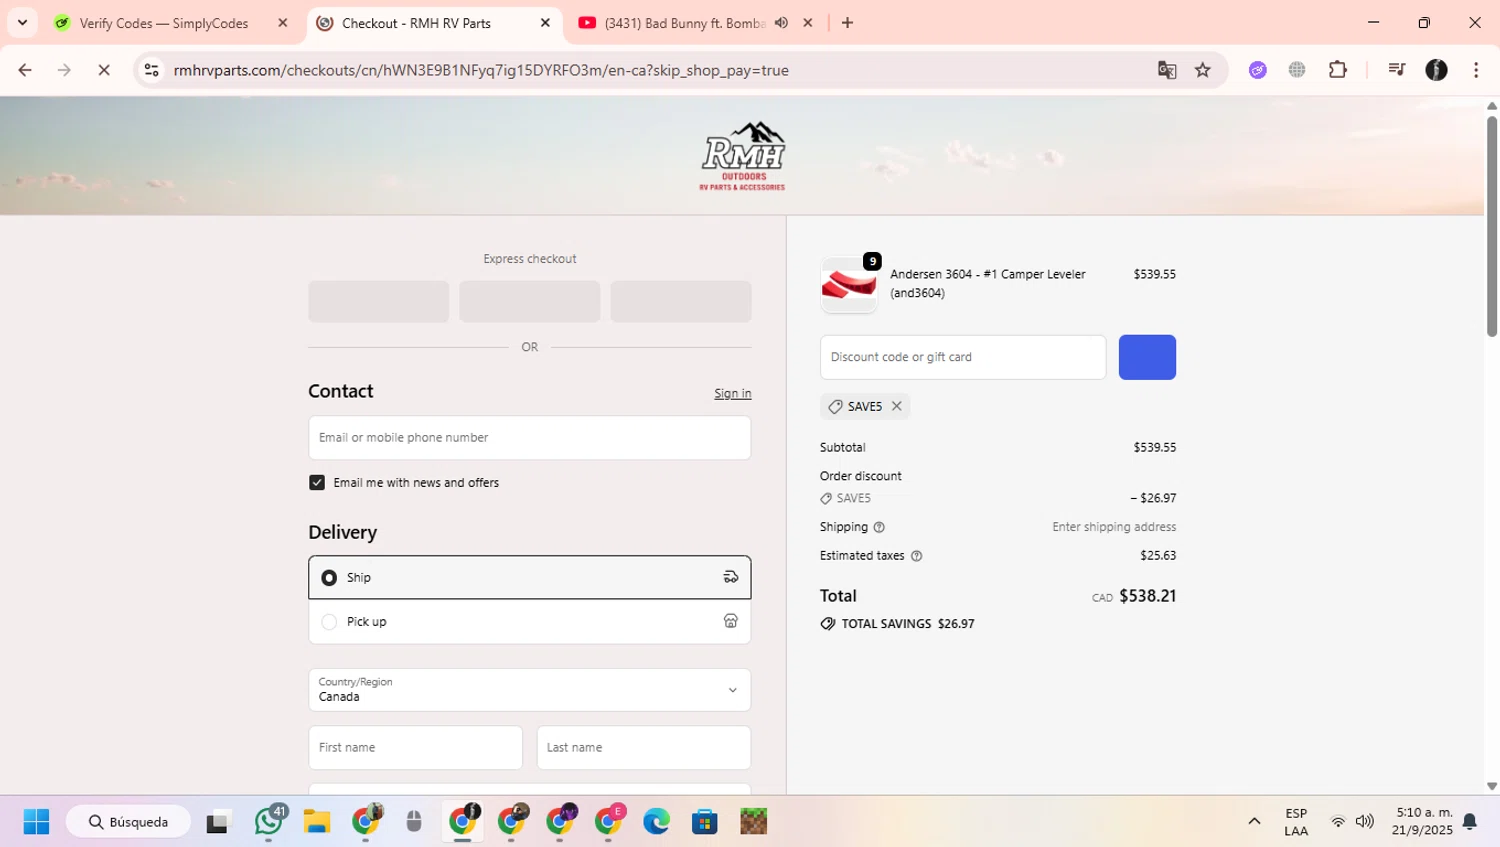1500x847 pixels.
Task: Open a new browser tab
Action: click(848, 23)
